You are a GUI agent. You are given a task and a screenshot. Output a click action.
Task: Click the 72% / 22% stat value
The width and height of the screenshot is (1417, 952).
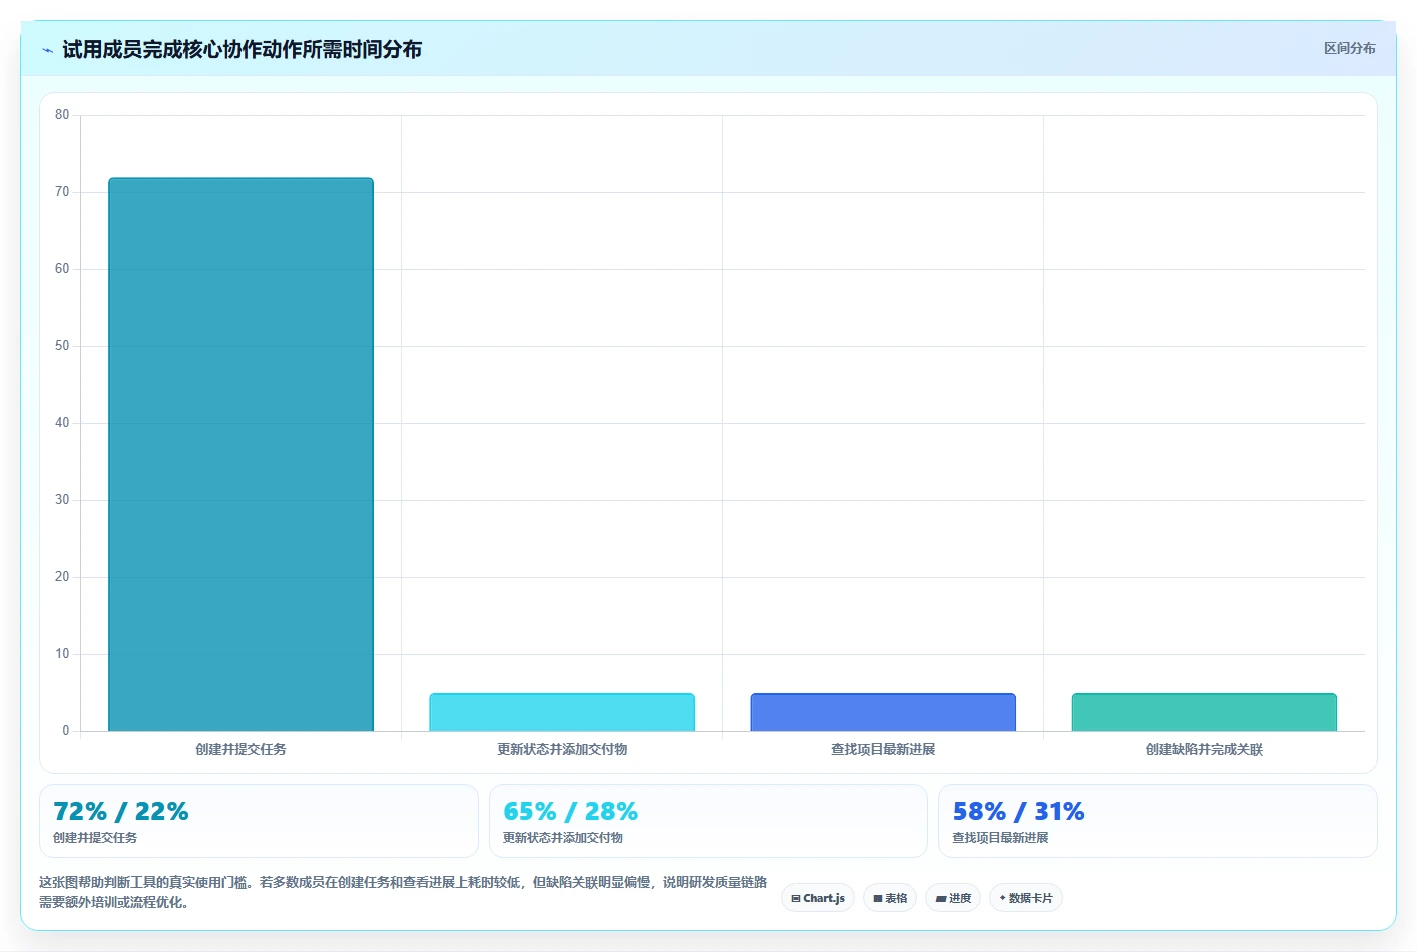(121, 811)
